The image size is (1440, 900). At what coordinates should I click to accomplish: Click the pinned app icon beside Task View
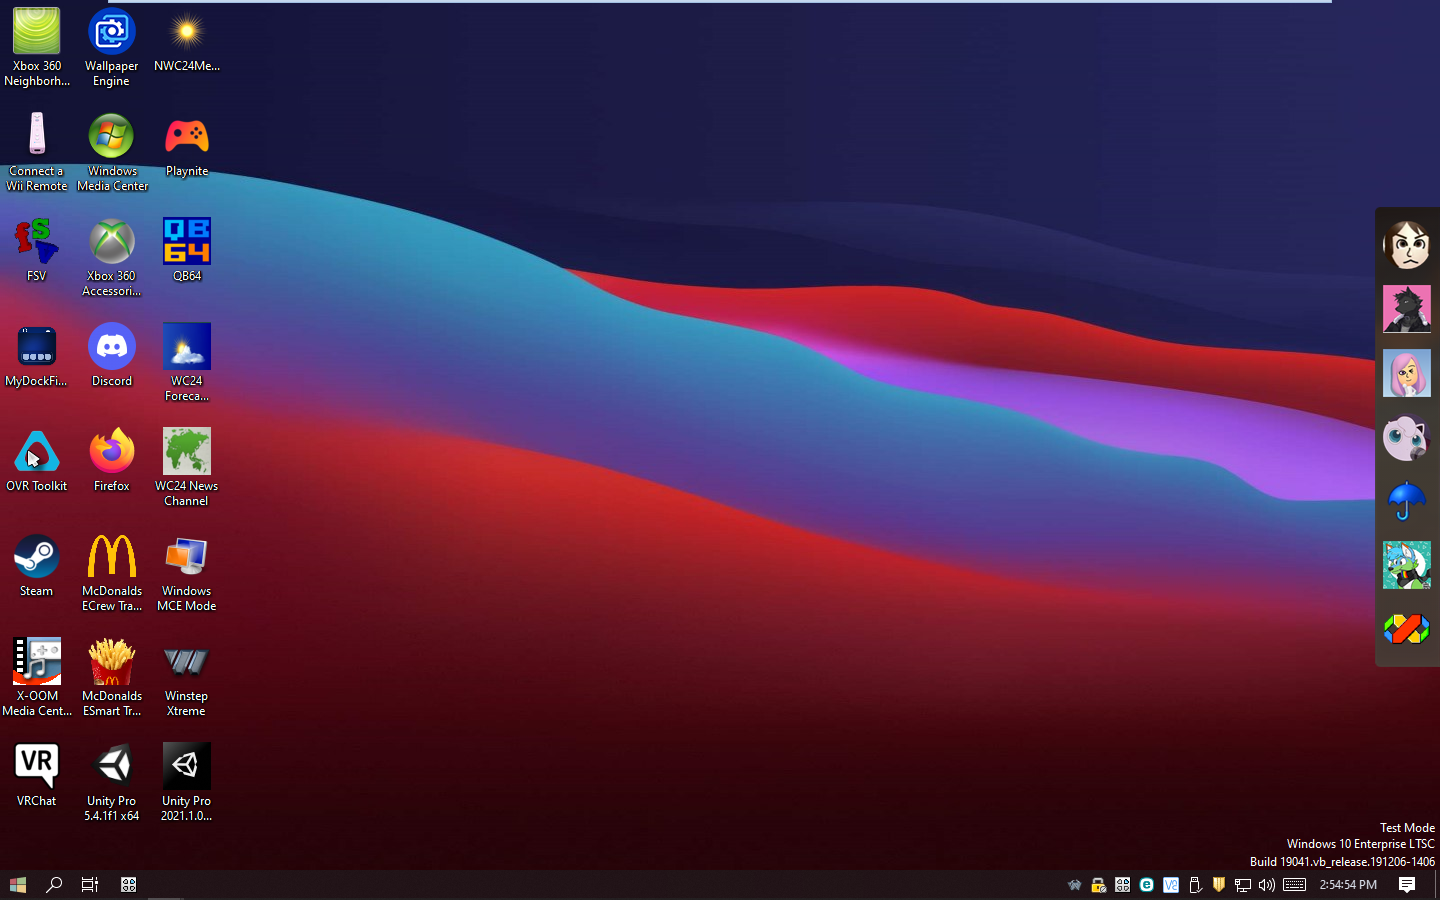pyautogui.click(x=128, y=885)
